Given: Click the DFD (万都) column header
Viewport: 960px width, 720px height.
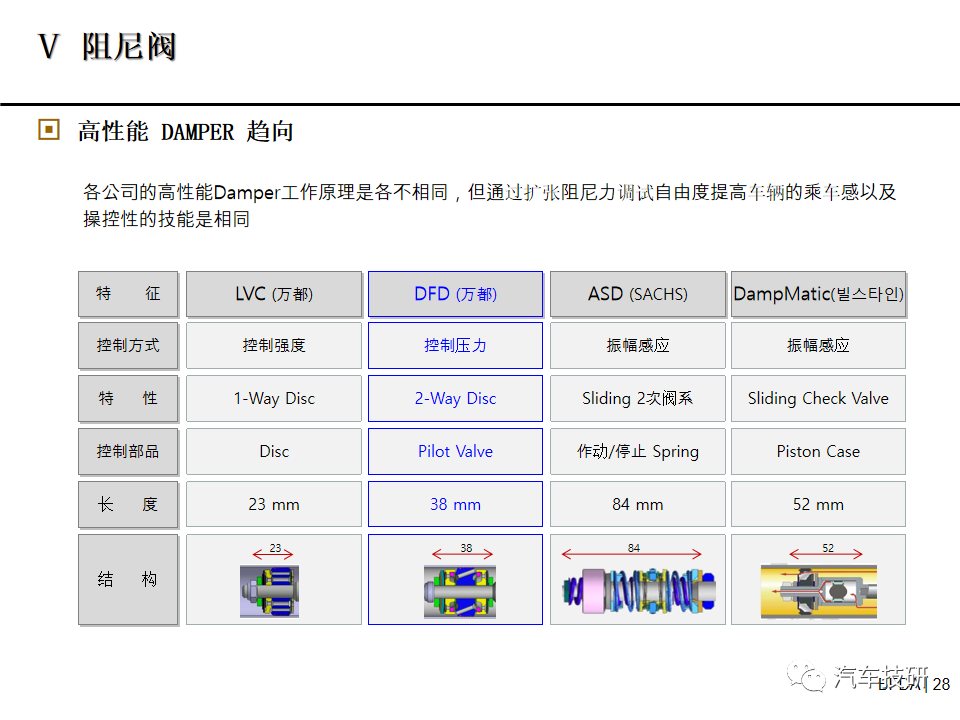Looking at the screenshot, I should tap(456, 294).
